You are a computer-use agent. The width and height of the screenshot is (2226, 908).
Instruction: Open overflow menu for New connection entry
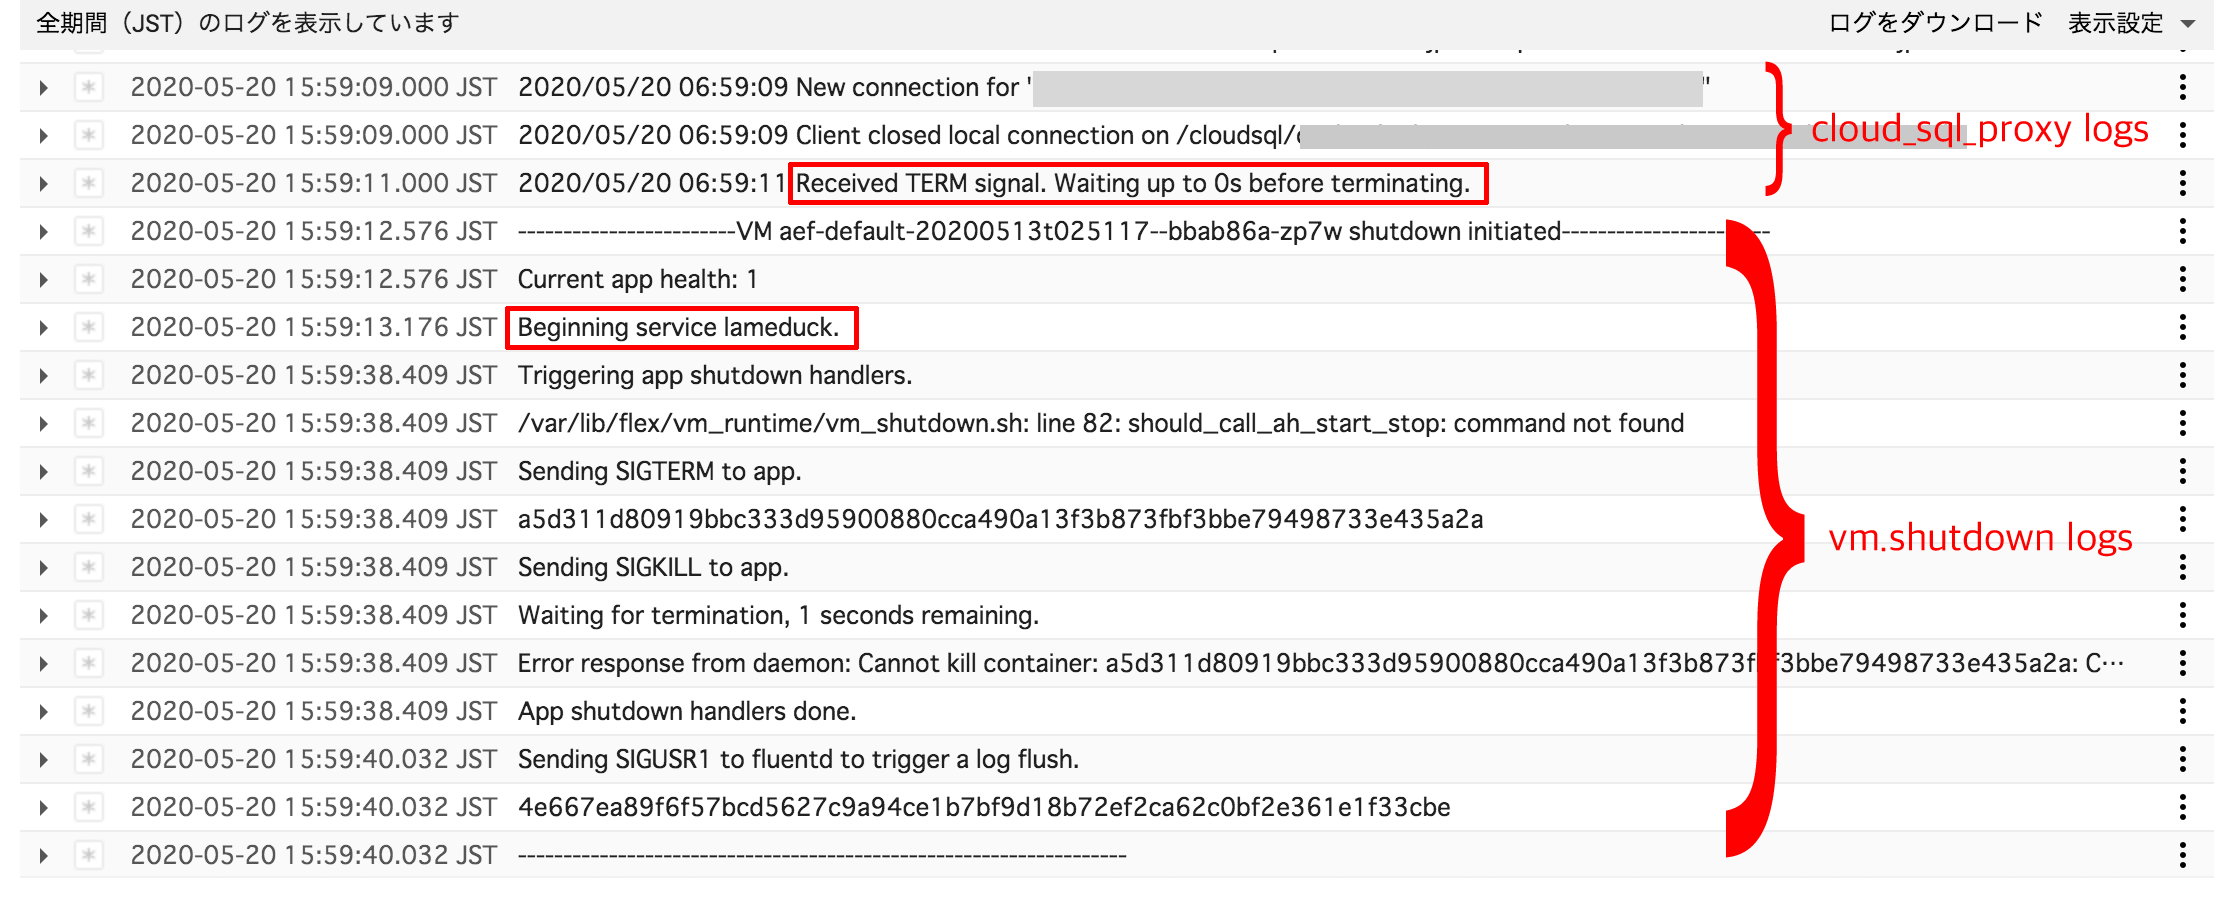2183,87
